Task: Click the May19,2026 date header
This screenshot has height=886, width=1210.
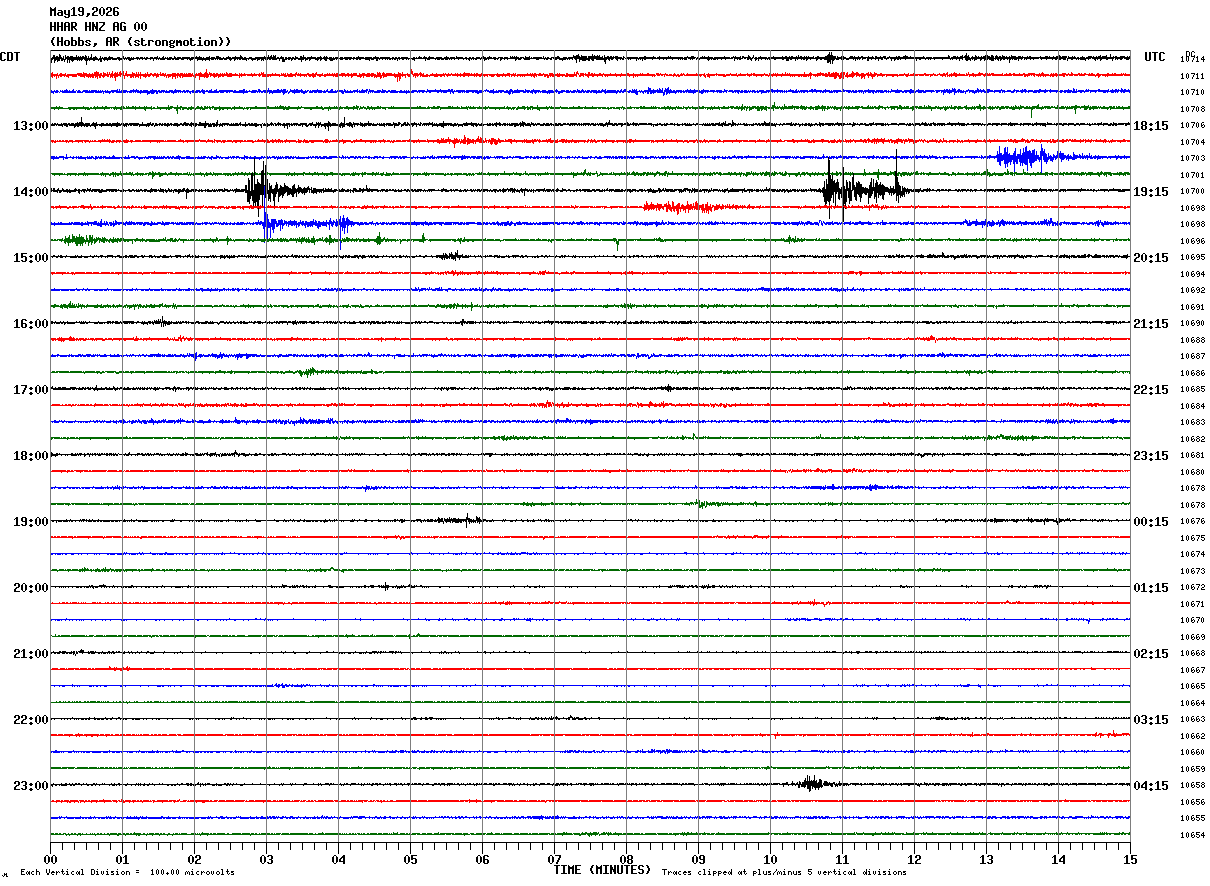Action: 84,12
